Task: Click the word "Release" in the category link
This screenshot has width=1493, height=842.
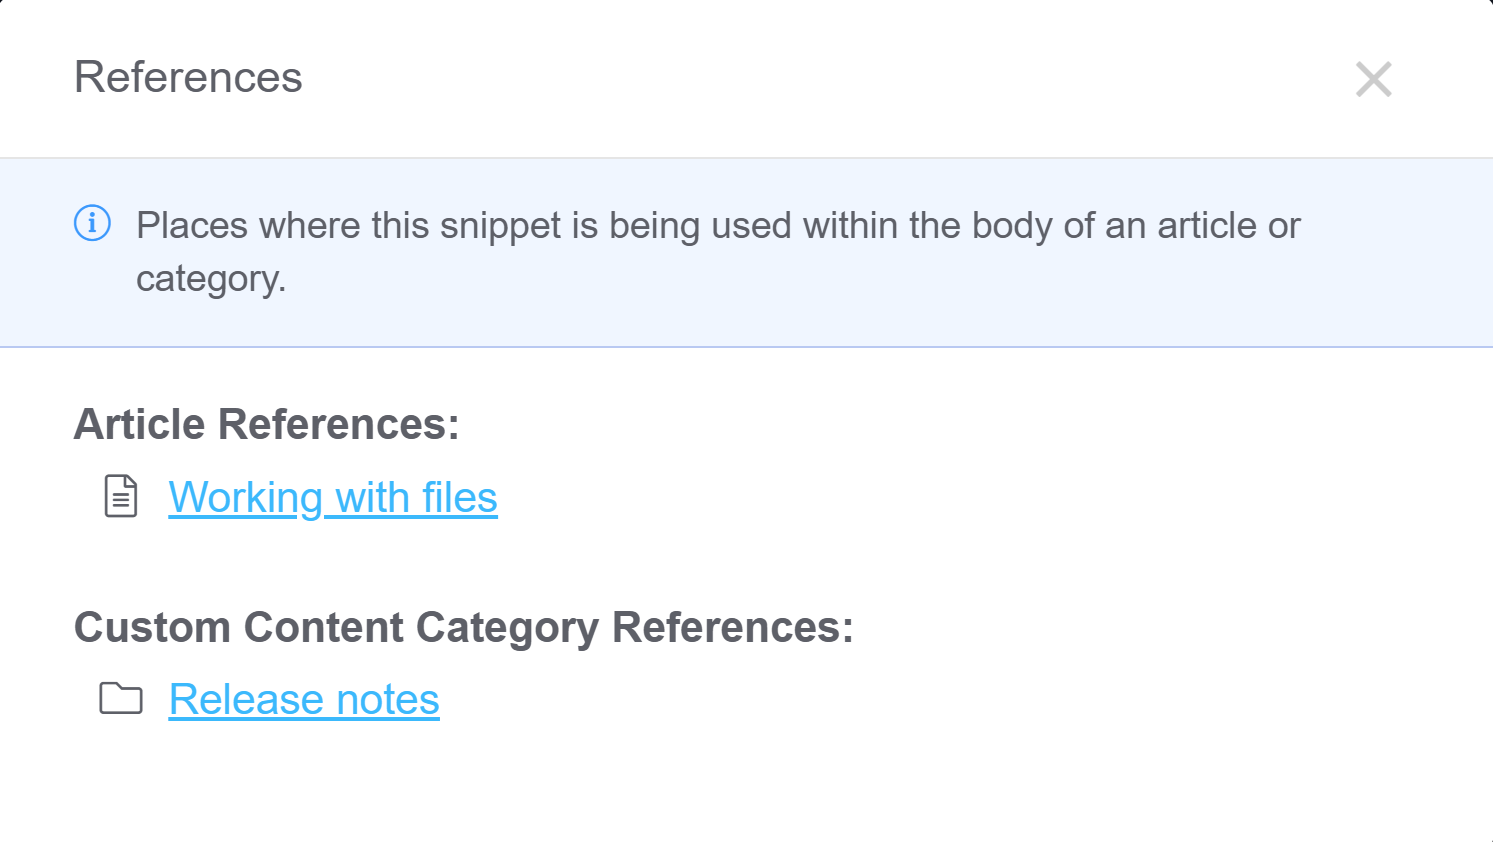Action: click(232, 700)
